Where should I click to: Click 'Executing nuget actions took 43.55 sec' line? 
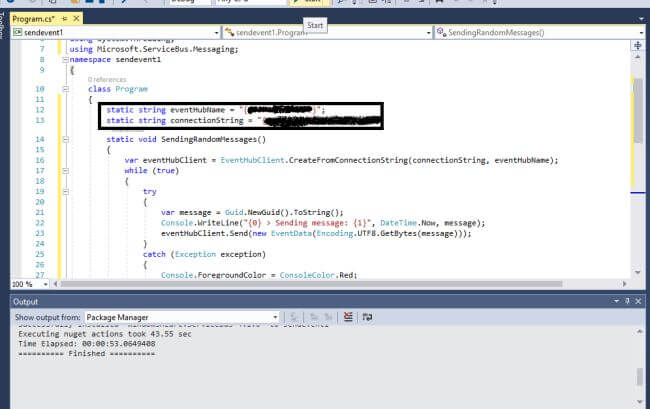[x=105, y=334]
